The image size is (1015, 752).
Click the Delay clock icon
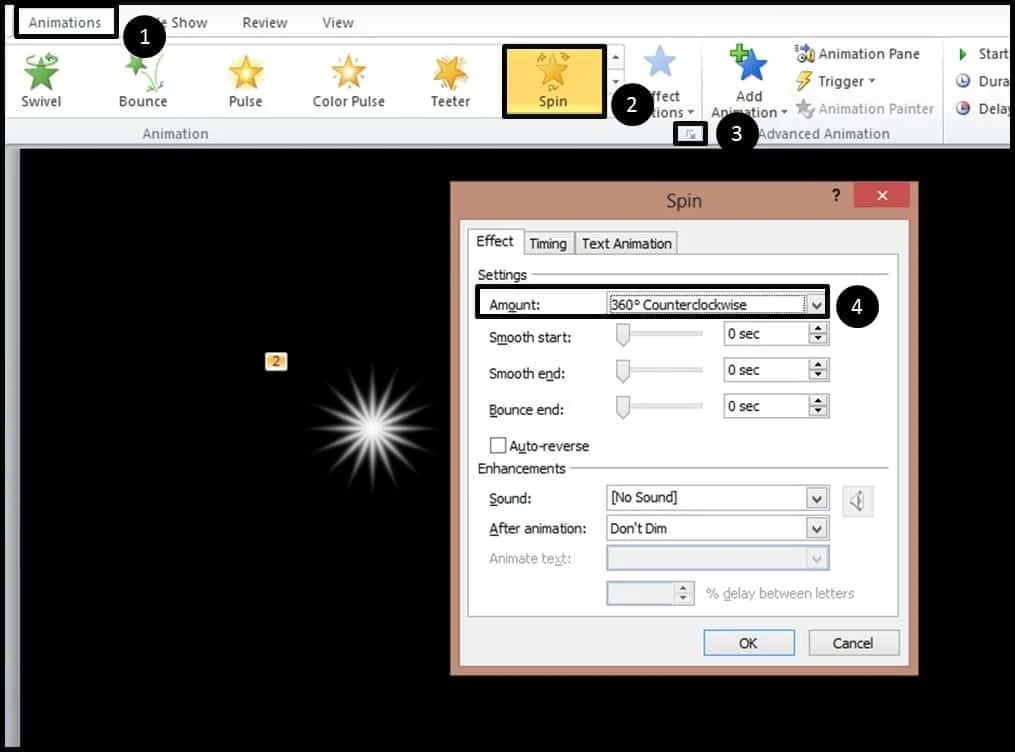[x=963, y=108]
